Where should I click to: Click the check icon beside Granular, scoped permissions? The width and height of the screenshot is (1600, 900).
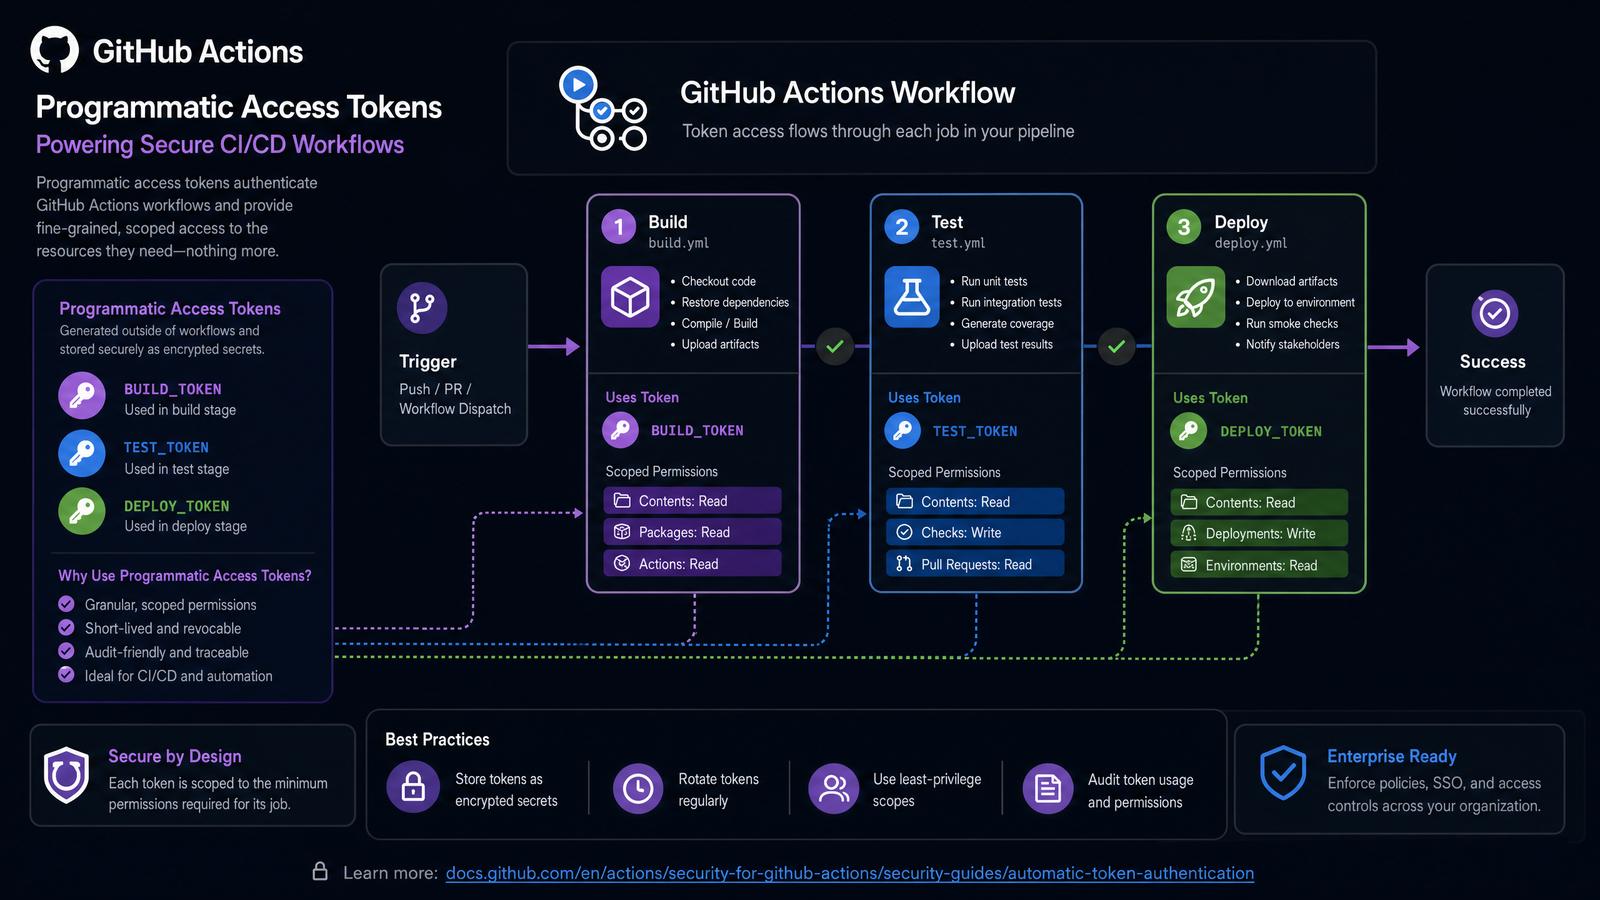66,604
